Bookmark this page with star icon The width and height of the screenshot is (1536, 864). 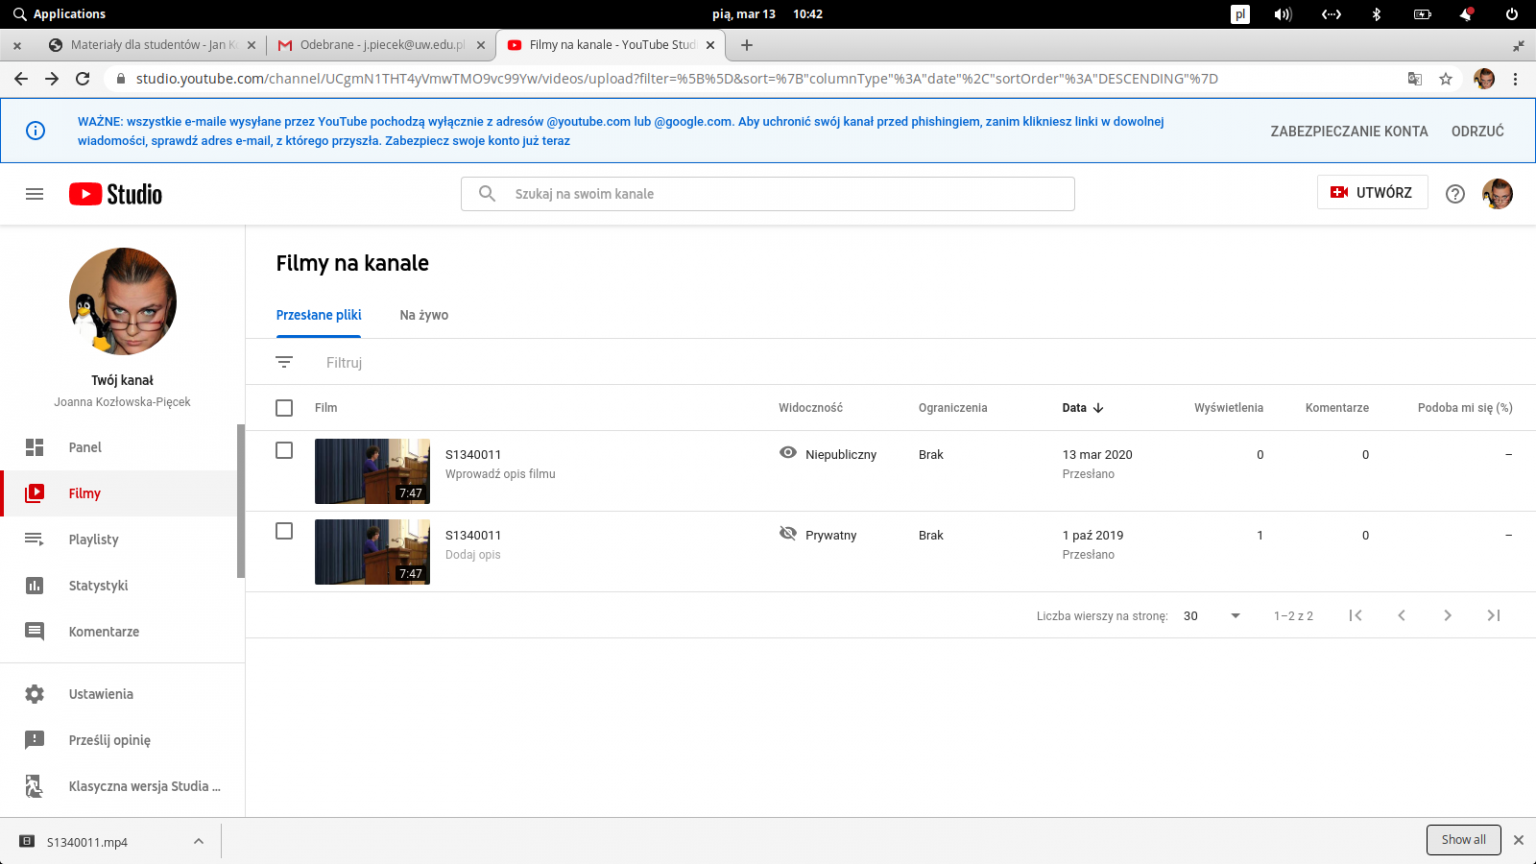(x=1445, y=79)
